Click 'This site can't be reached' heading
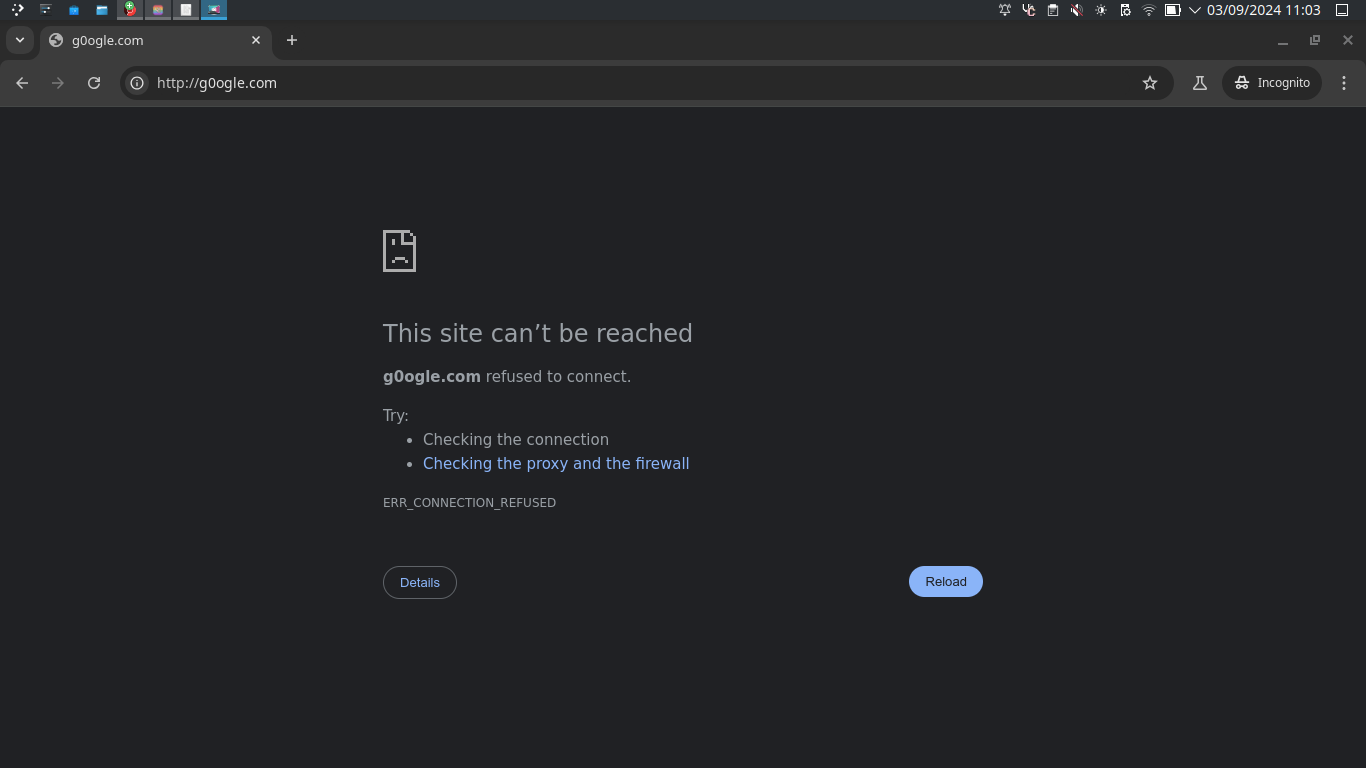Viewport: 1366px width, 768px height. pos(538,333)
